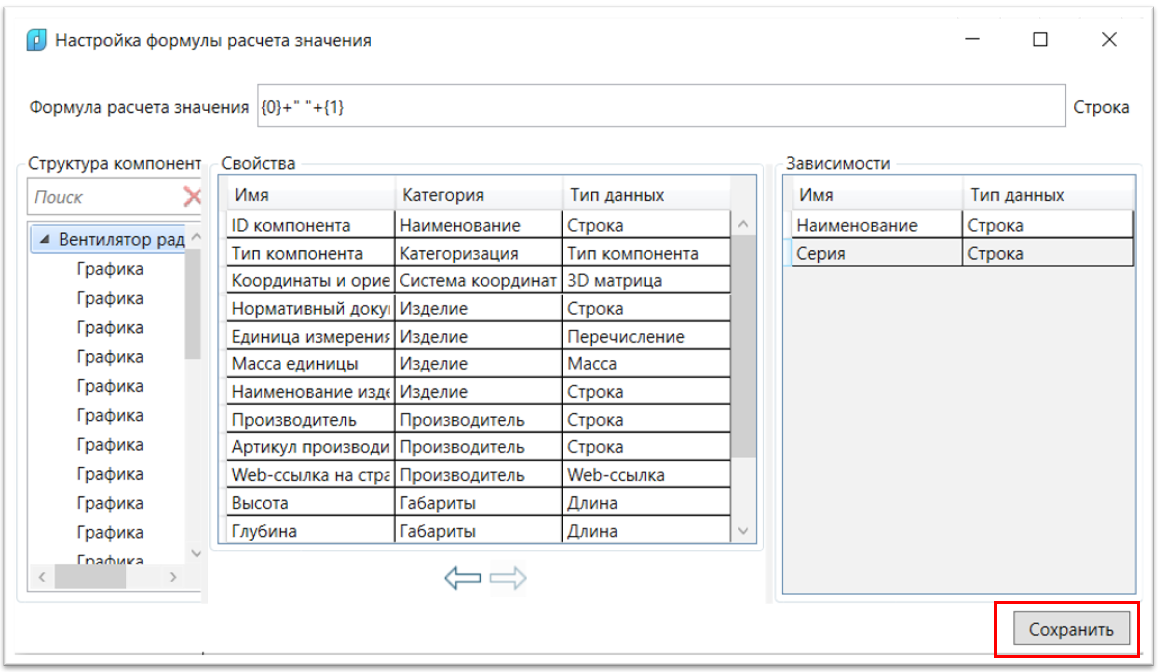Screen dimensions: 1158x672
Task: Click the properties table scroll-down arrow
Action: pos(744,531)
